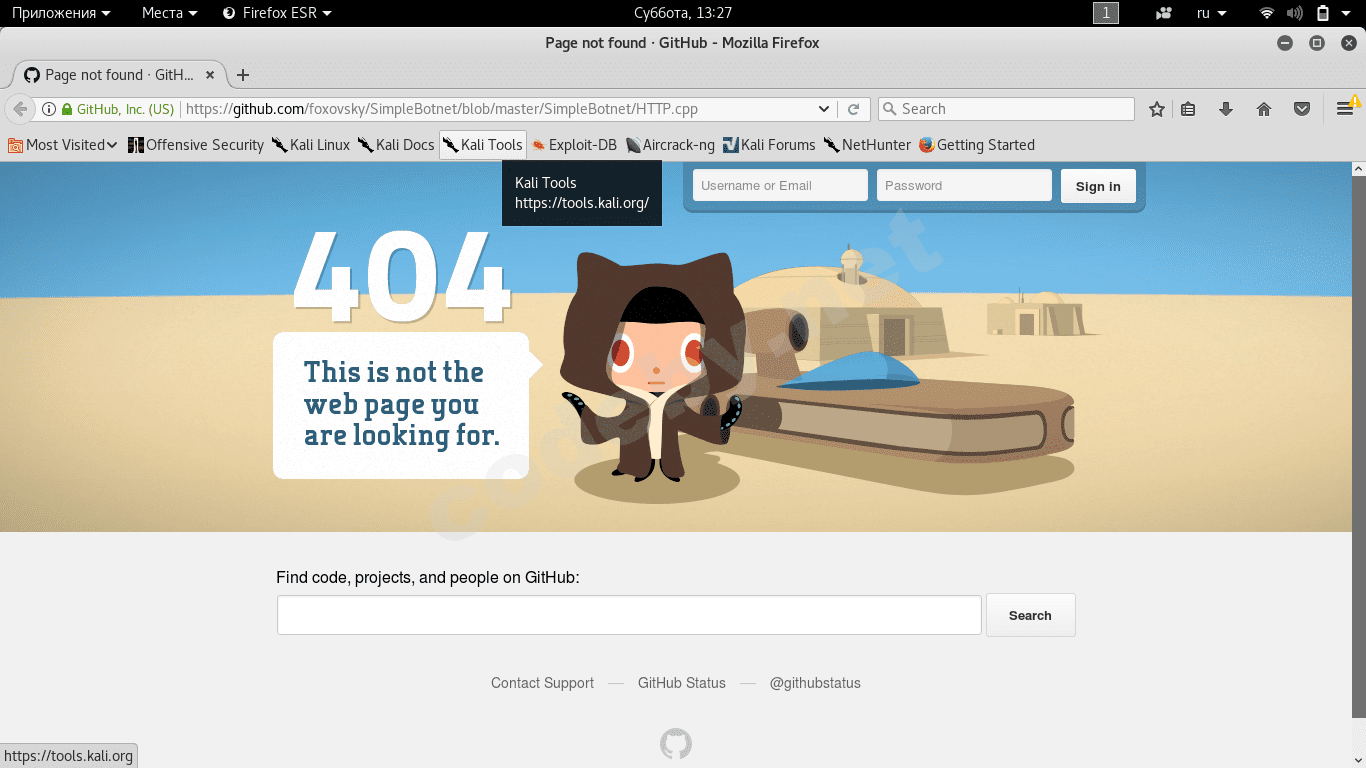
Task: Open the URL bar history dropdown arrow
Action: (824, 109)
